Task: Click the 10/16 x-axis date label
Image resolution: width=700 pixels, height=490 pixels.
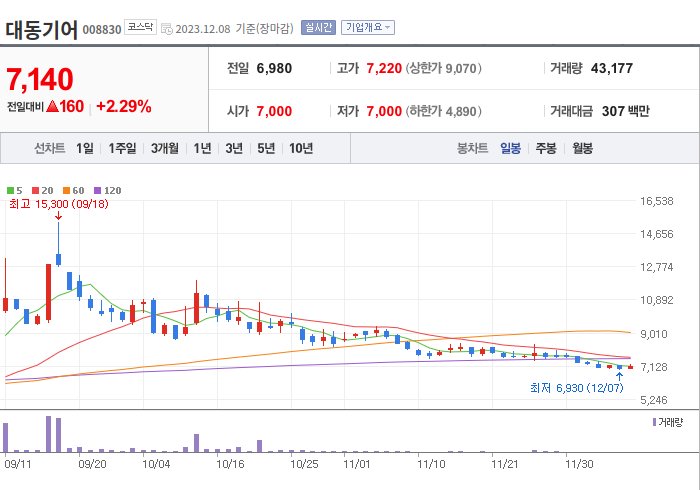Action: coord(230,464)
